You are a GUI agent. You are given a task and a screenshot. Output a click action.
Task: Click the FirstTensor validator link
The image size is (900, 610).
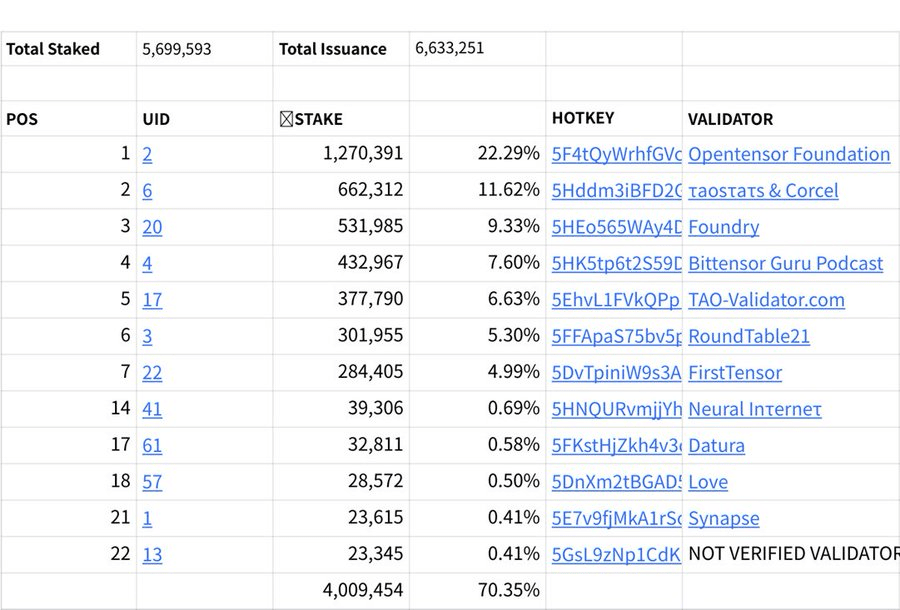point(735,372)
